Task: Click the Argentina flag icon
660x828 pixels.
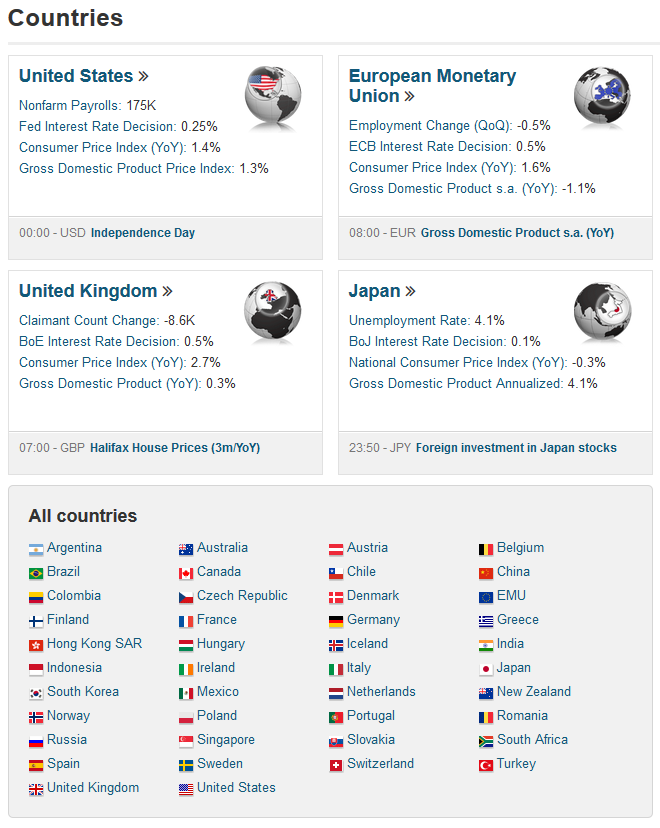Action: pyautogui.click(x=36, y=549)
